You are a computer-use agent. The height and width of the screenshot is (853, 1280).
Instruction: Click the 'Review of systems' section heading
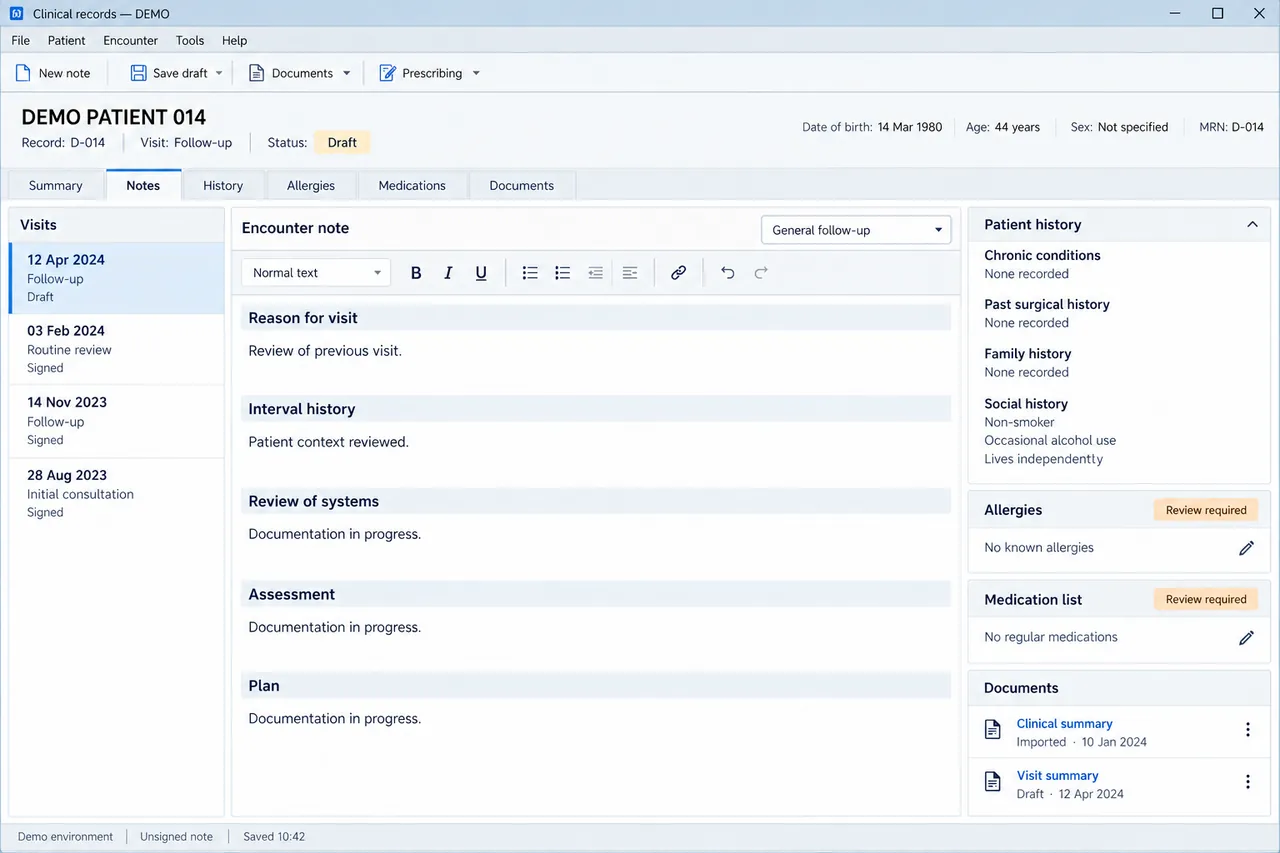point(314,502)
